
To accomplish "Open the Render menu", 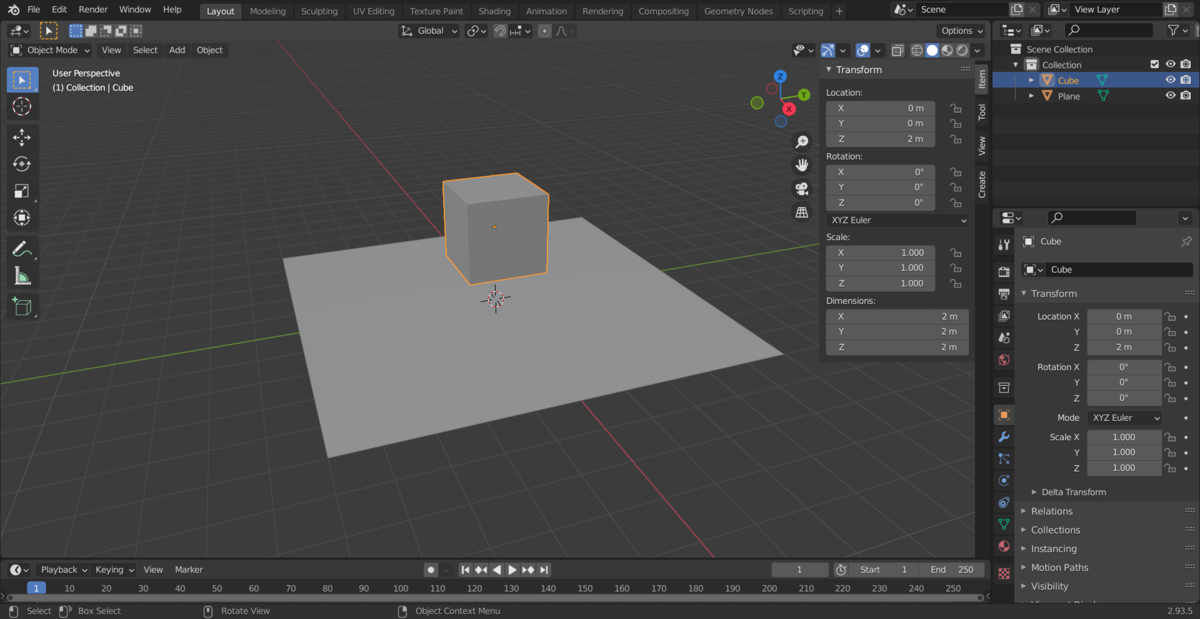I will 93,10.
